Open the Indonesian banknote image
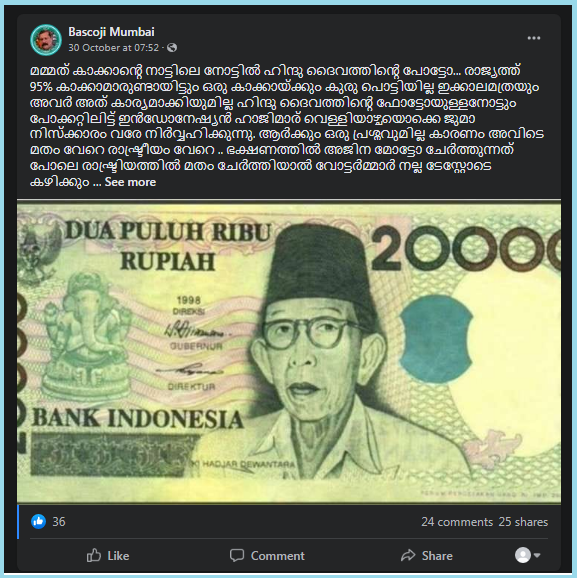The width and height of the screenshot is (577, 578). point(289,351)
